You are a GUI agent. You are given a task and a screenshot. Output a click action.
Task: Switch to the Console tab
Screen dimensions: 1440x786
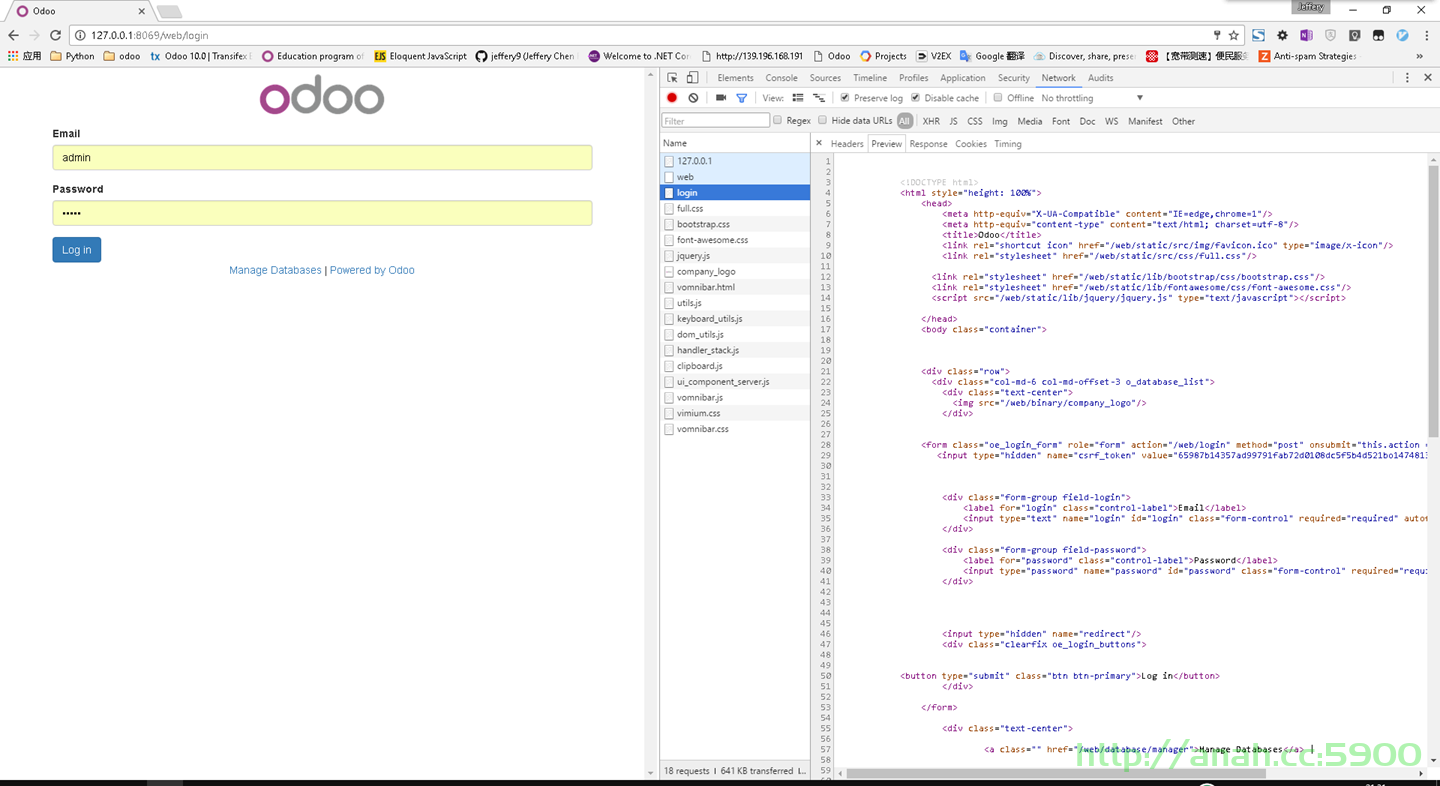point(782,78)
